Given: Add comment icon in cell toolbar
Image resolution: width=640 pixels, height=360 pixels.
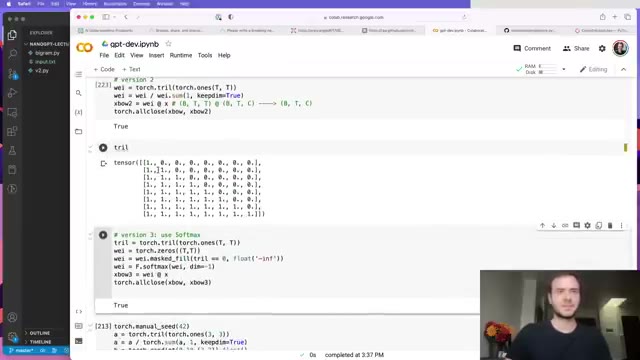Looking at the screenshot, I should (x=576, y=225).
